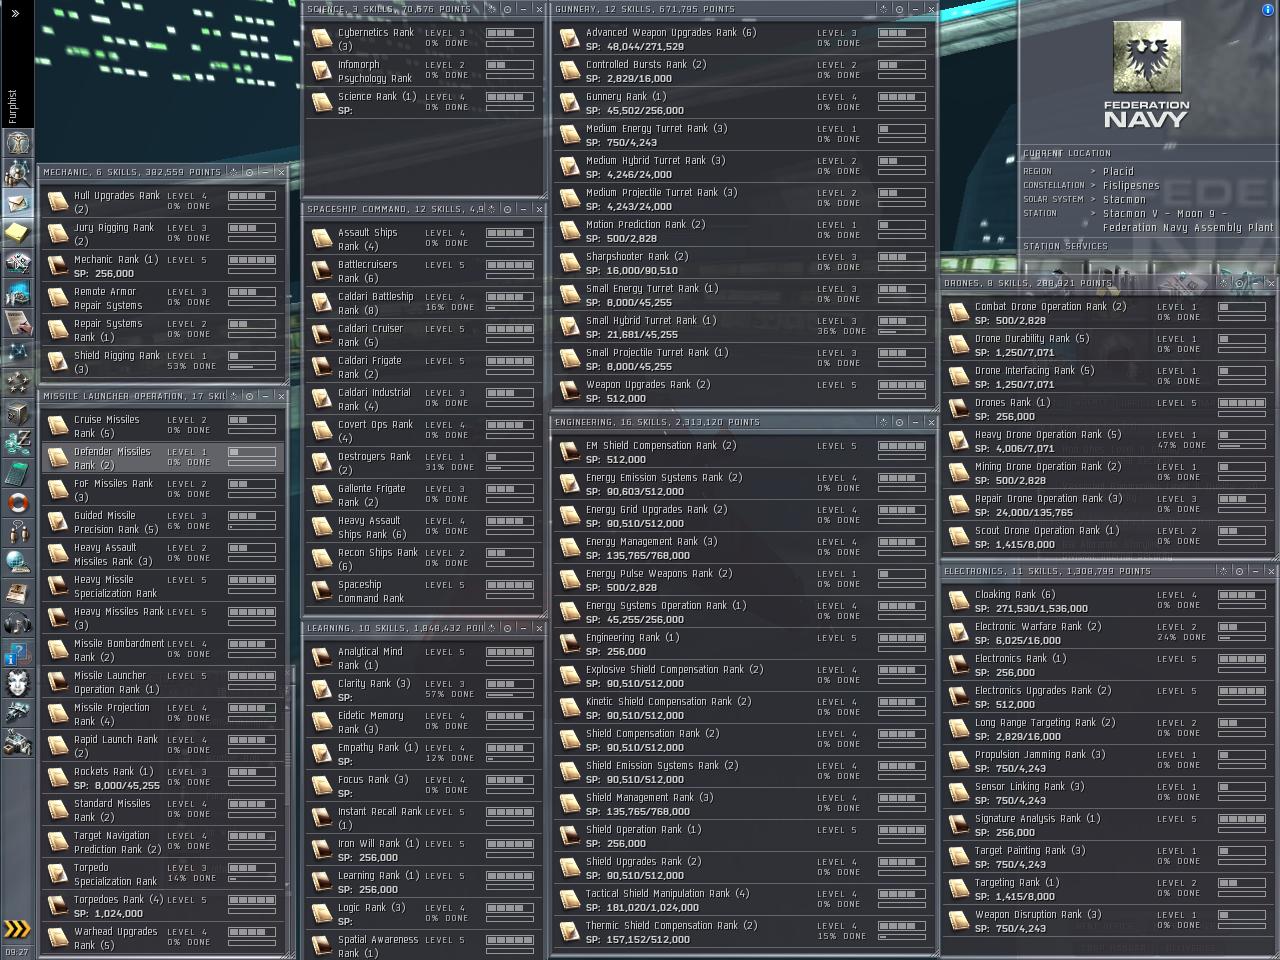The image size is (1280, 960).
Task: Toggle the pin on the Drones window
Action: [x=1224, y=283]
